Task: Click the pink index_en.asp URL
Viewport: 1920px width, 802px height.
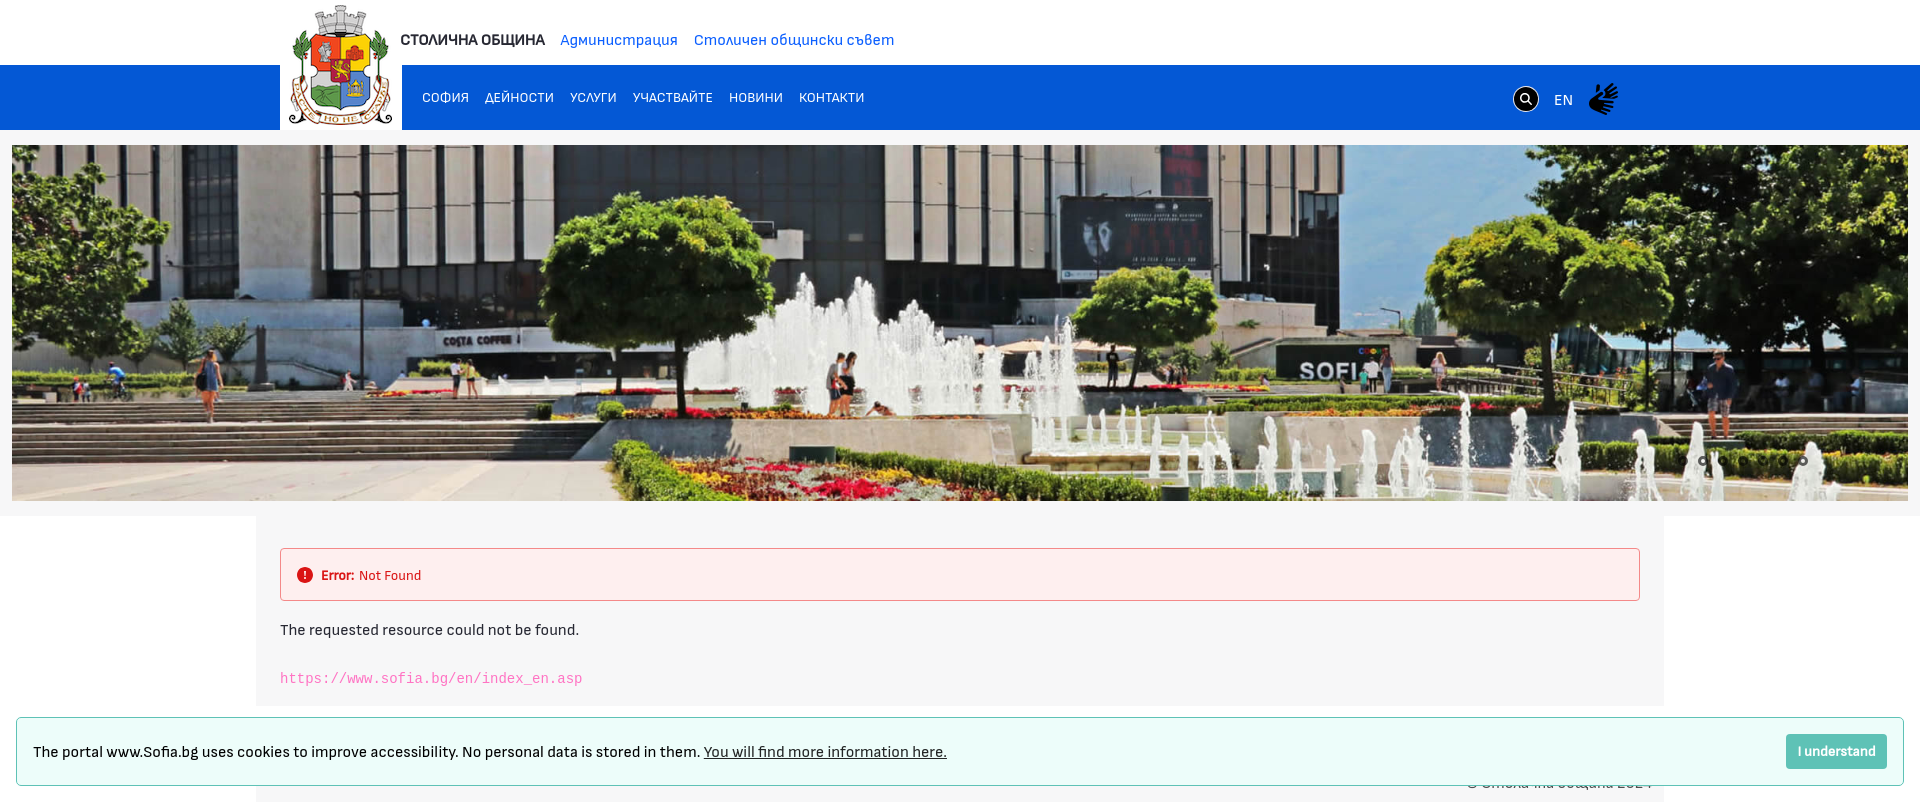Action: (x=431, y=679)
